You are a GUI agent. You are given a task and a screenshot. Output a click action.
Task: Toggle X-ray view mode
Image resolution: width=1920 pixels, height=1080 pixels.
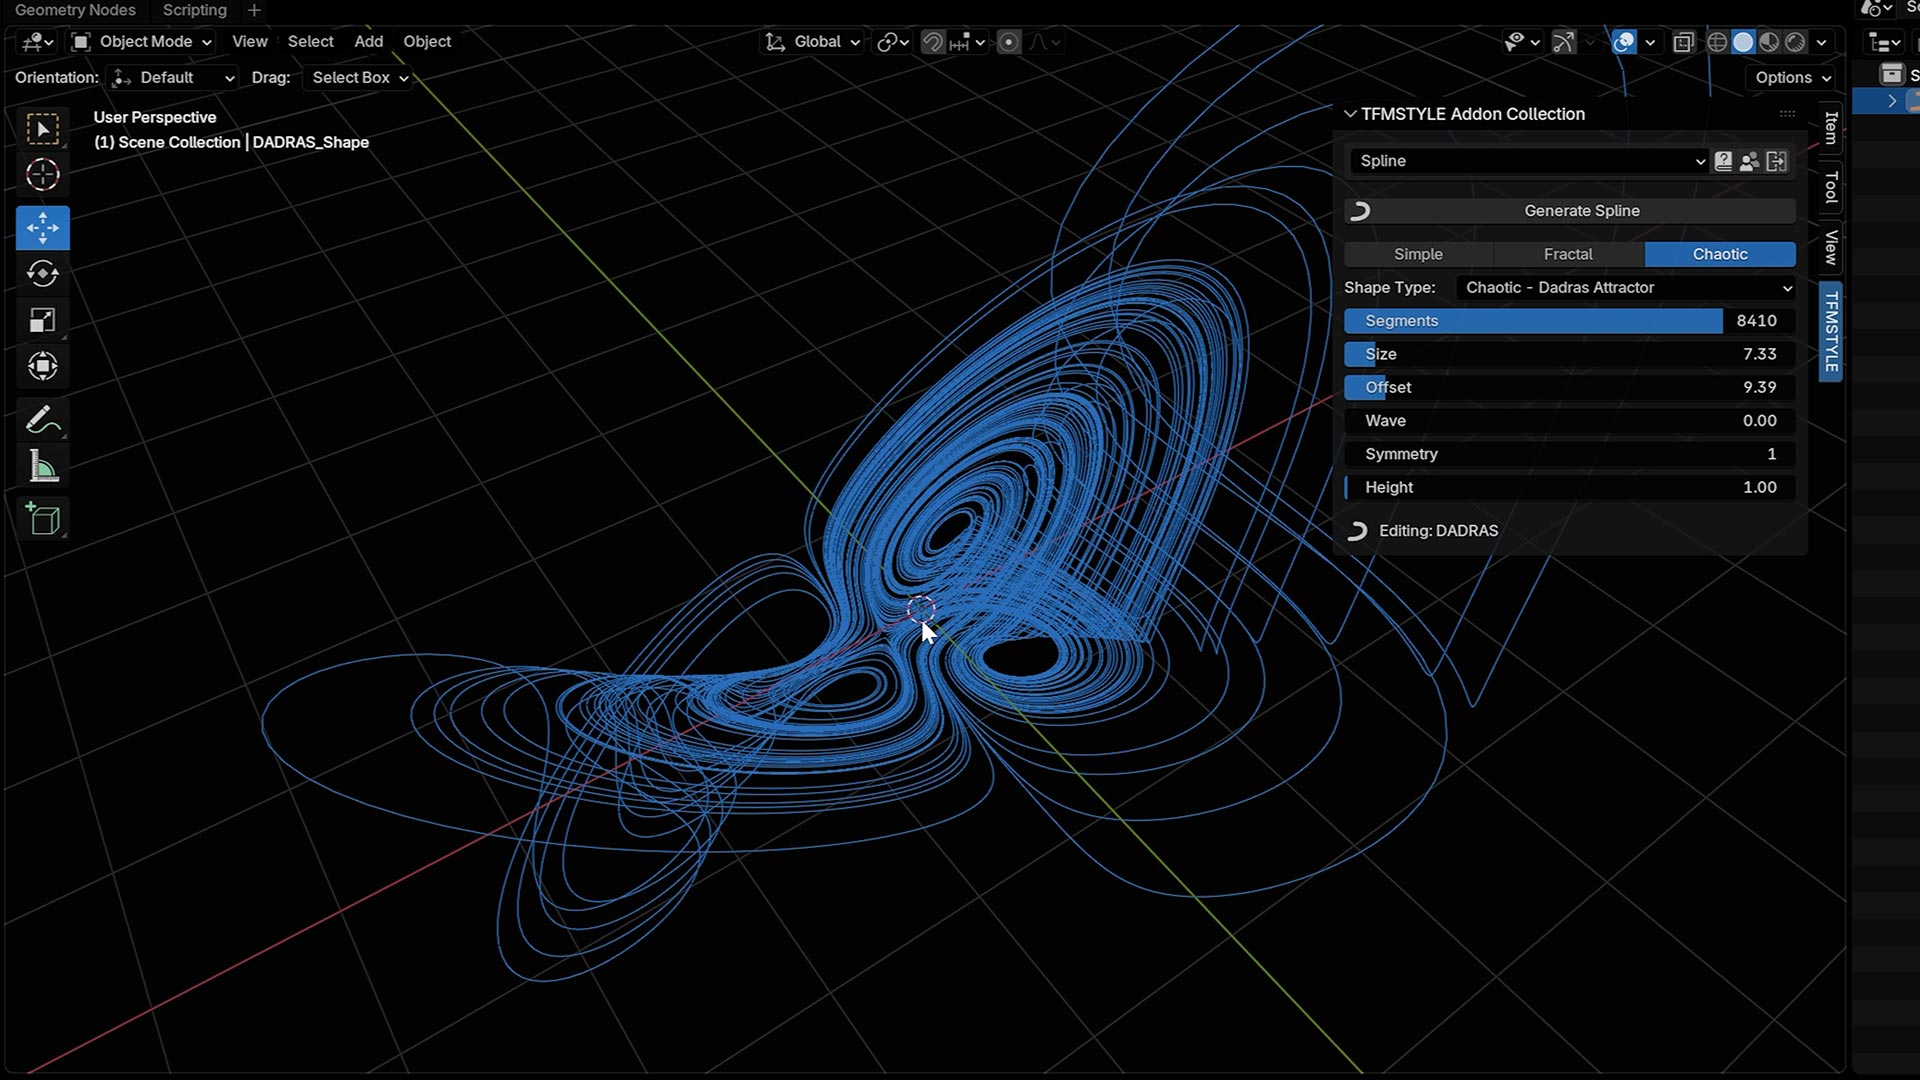click(x=1684, y=42)
